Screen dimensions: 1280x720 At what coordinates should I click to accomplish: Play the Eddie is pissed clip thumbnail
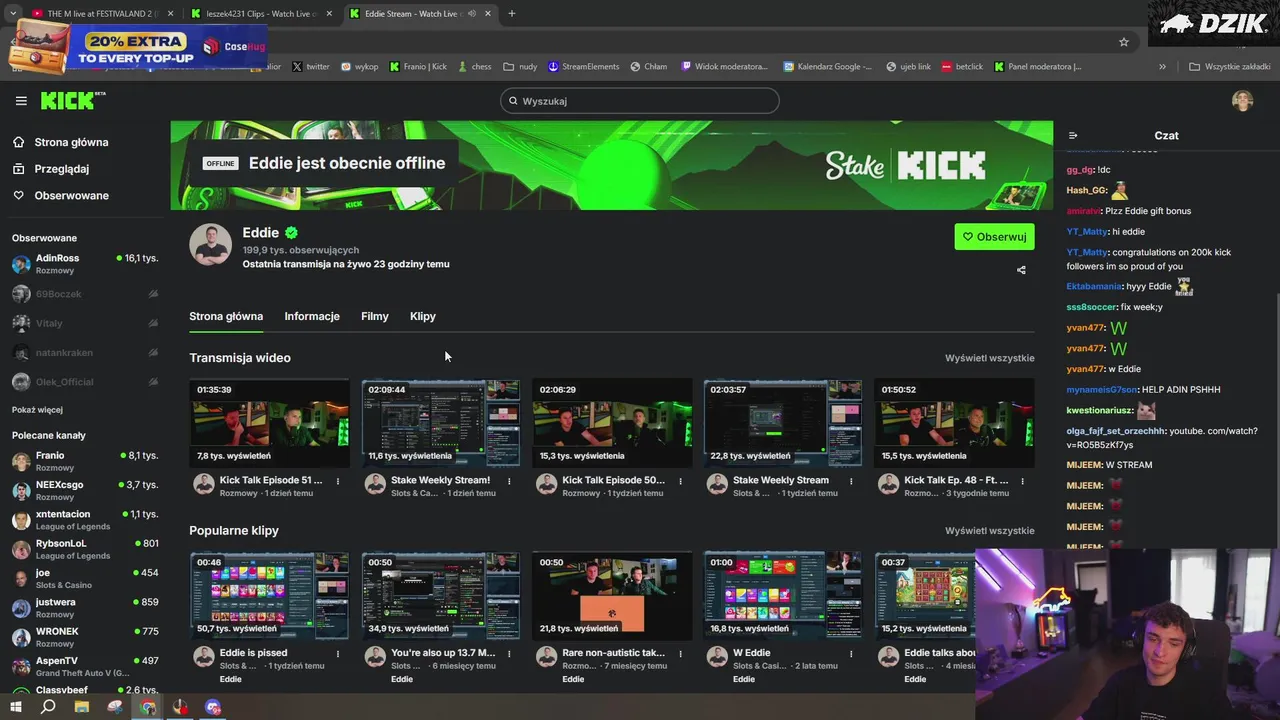tap(269, 596)
